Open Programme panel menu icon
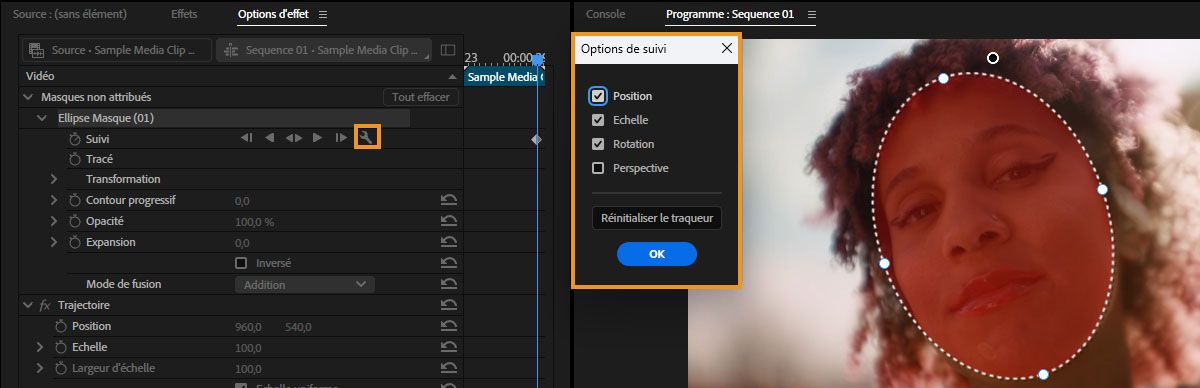1200x388 pixels. pos(812,15)
